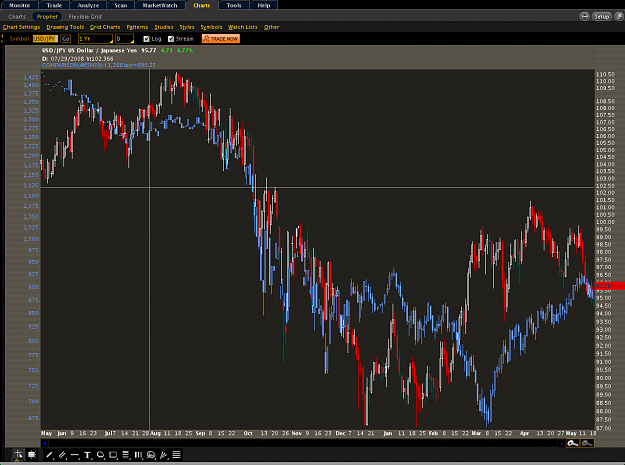Open the 1 Yr time range dropdown
Image resolution: width=625 pixels, height=465 pixels.
click(95, 39)
